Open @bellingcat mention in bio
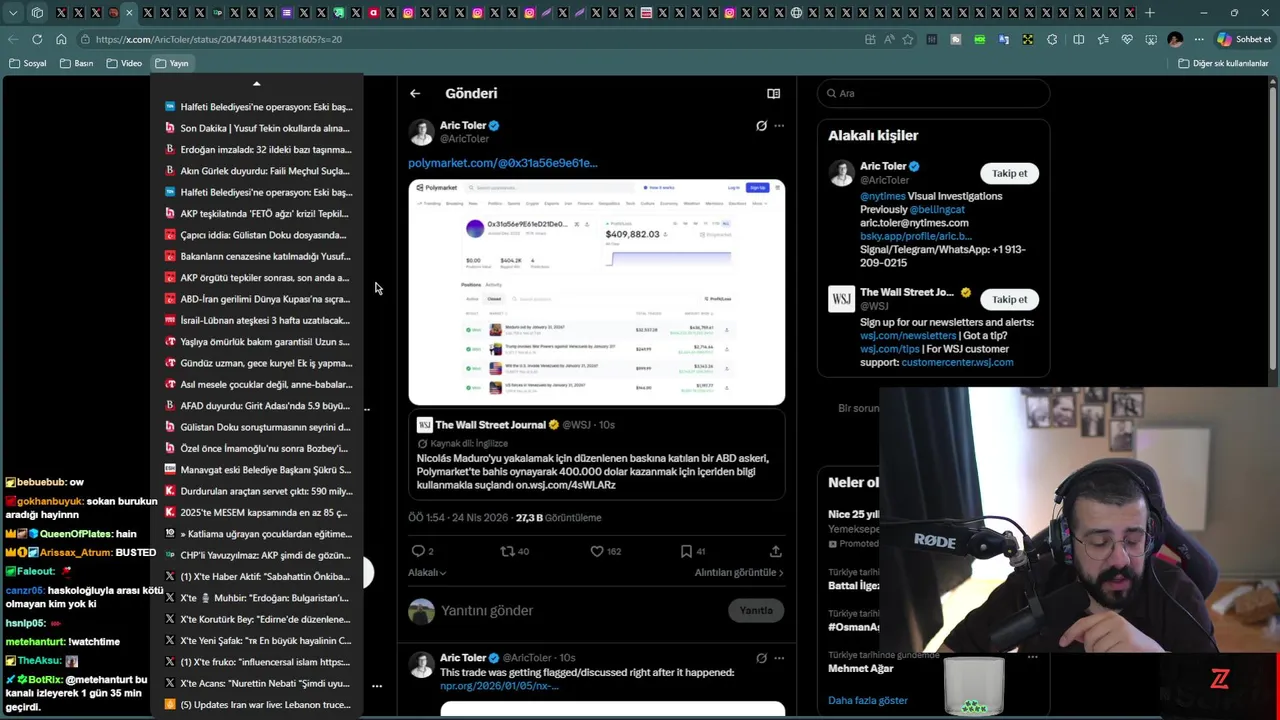1280x720 pixels. point(940,210)
